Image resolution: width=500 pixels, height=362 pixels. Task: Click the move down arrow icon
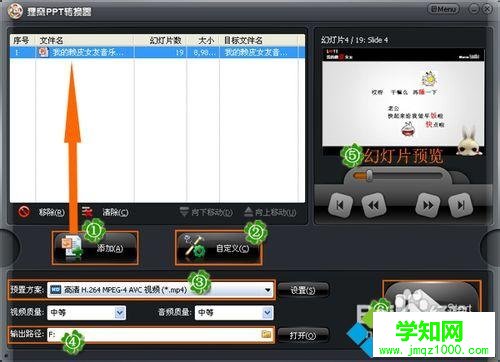(x=184, y=212)
